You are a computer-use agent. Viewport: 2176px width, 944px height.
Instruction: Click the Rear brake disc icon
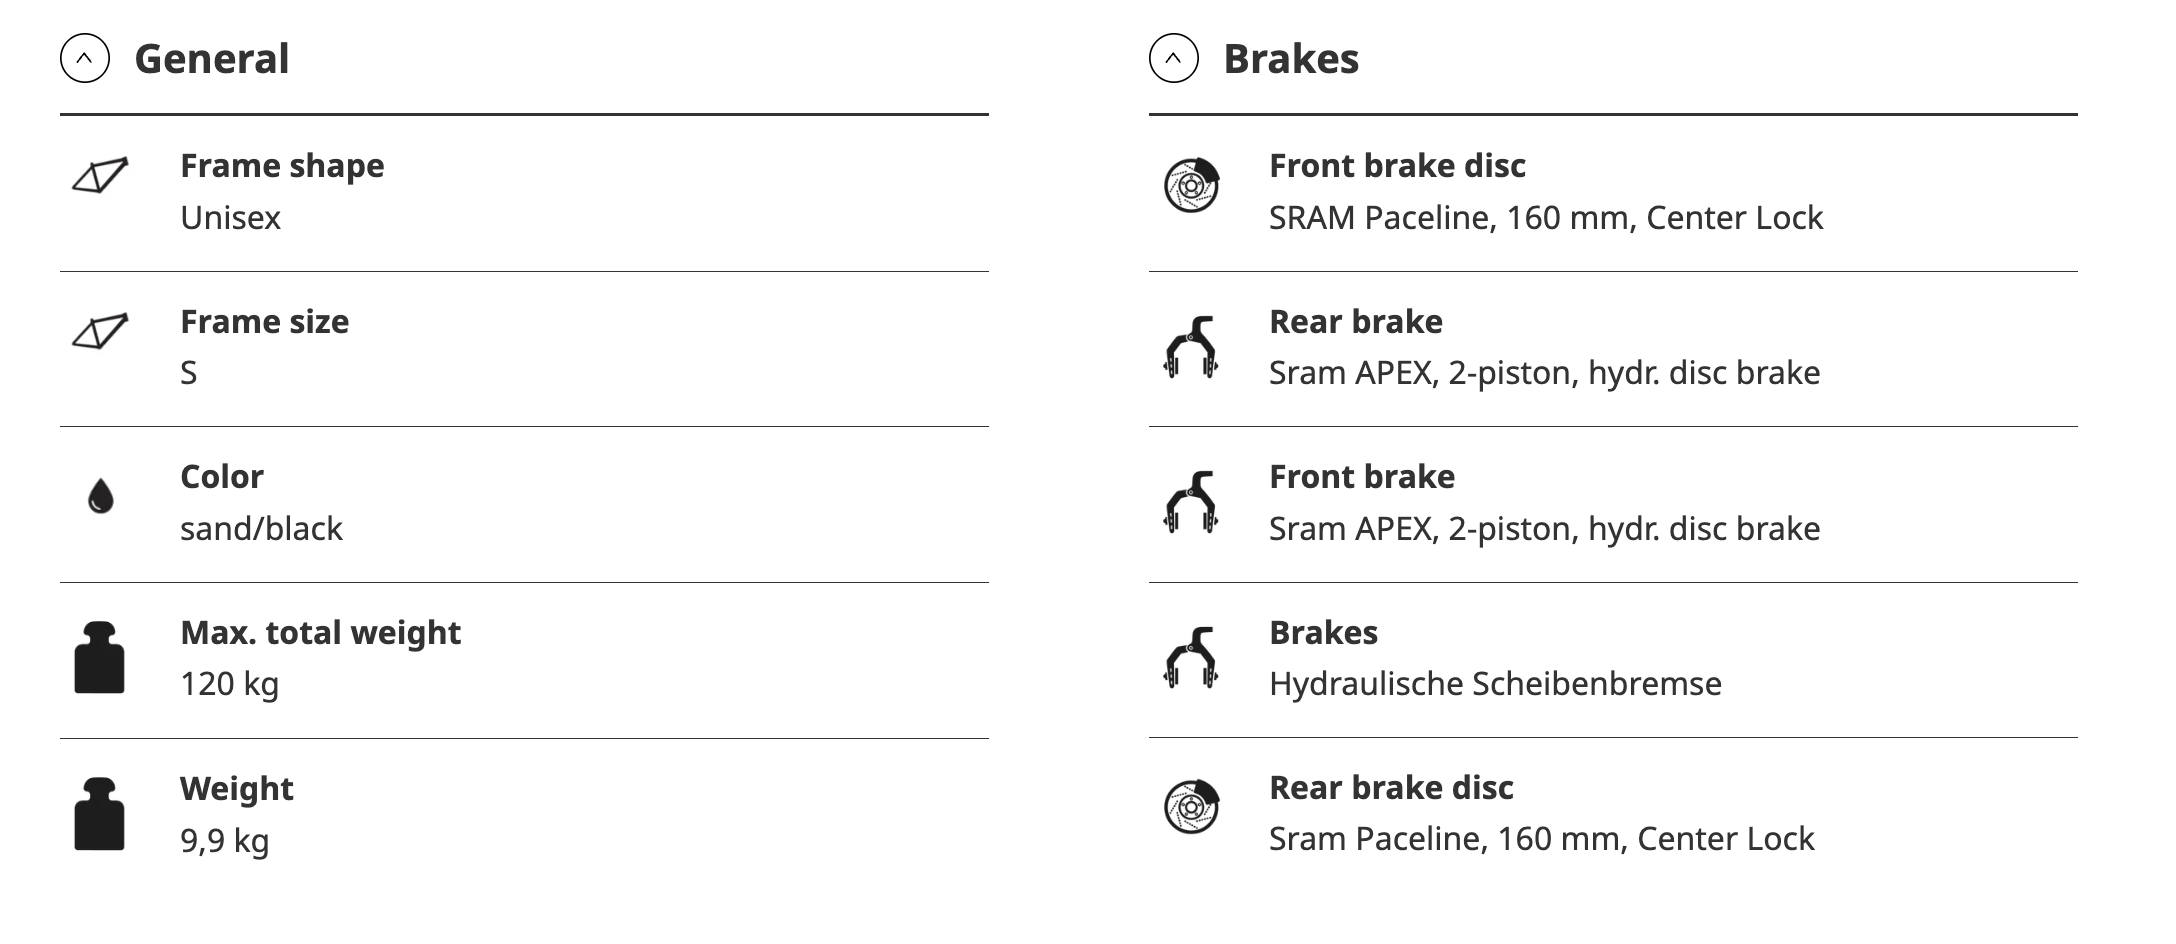coord(1191,807)
